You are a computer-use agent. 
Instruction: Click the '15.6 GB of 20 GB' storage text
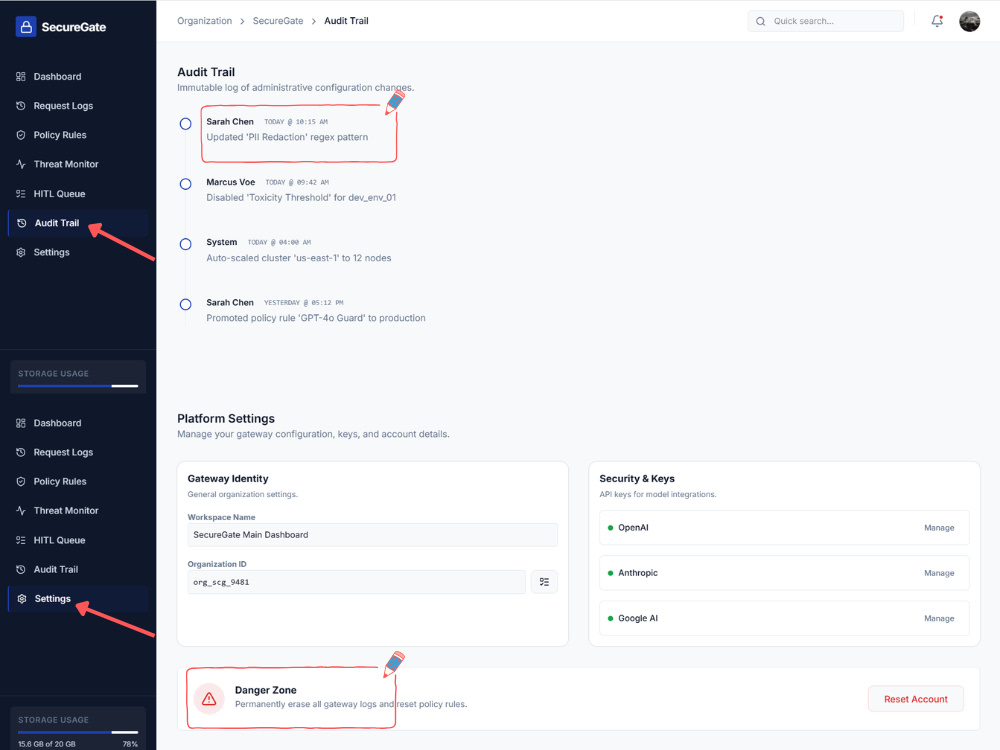pos(47,744)
